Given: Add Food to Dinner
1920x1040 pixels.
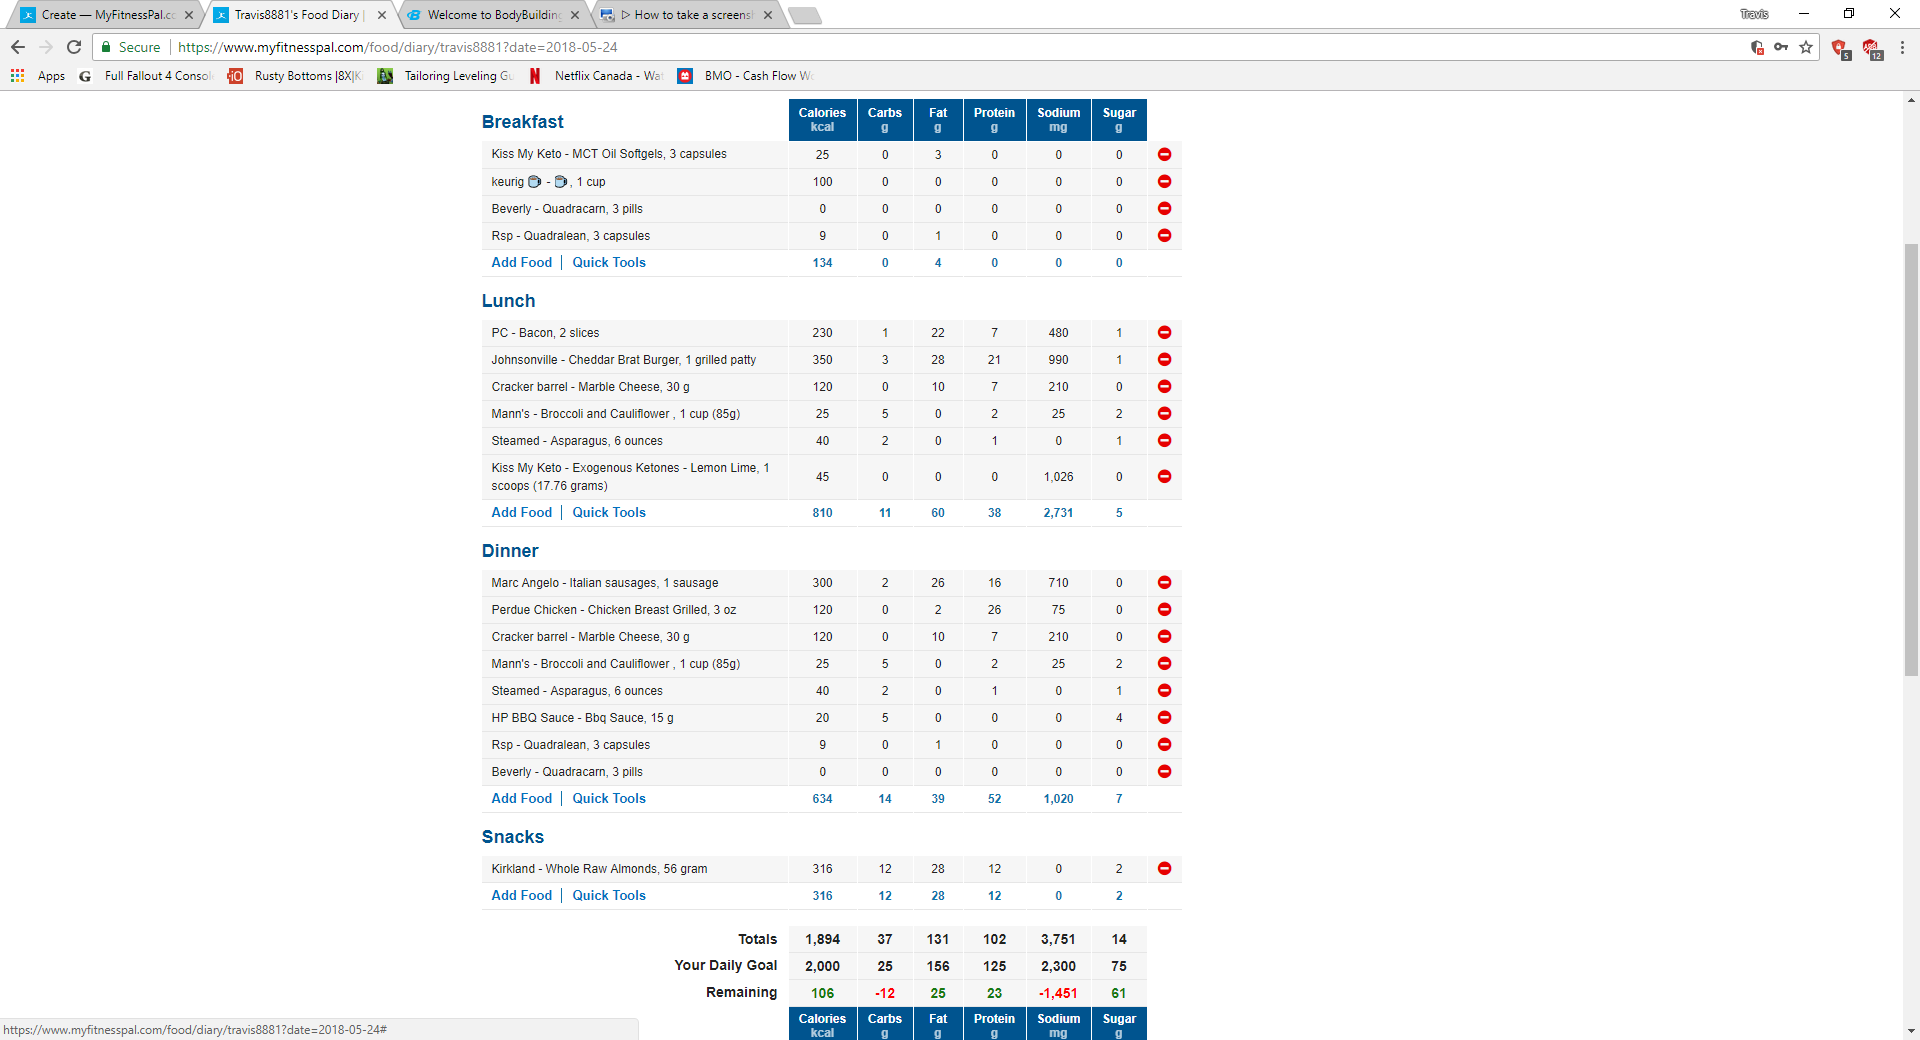Looking at the screenshot, I should [522, 798].
